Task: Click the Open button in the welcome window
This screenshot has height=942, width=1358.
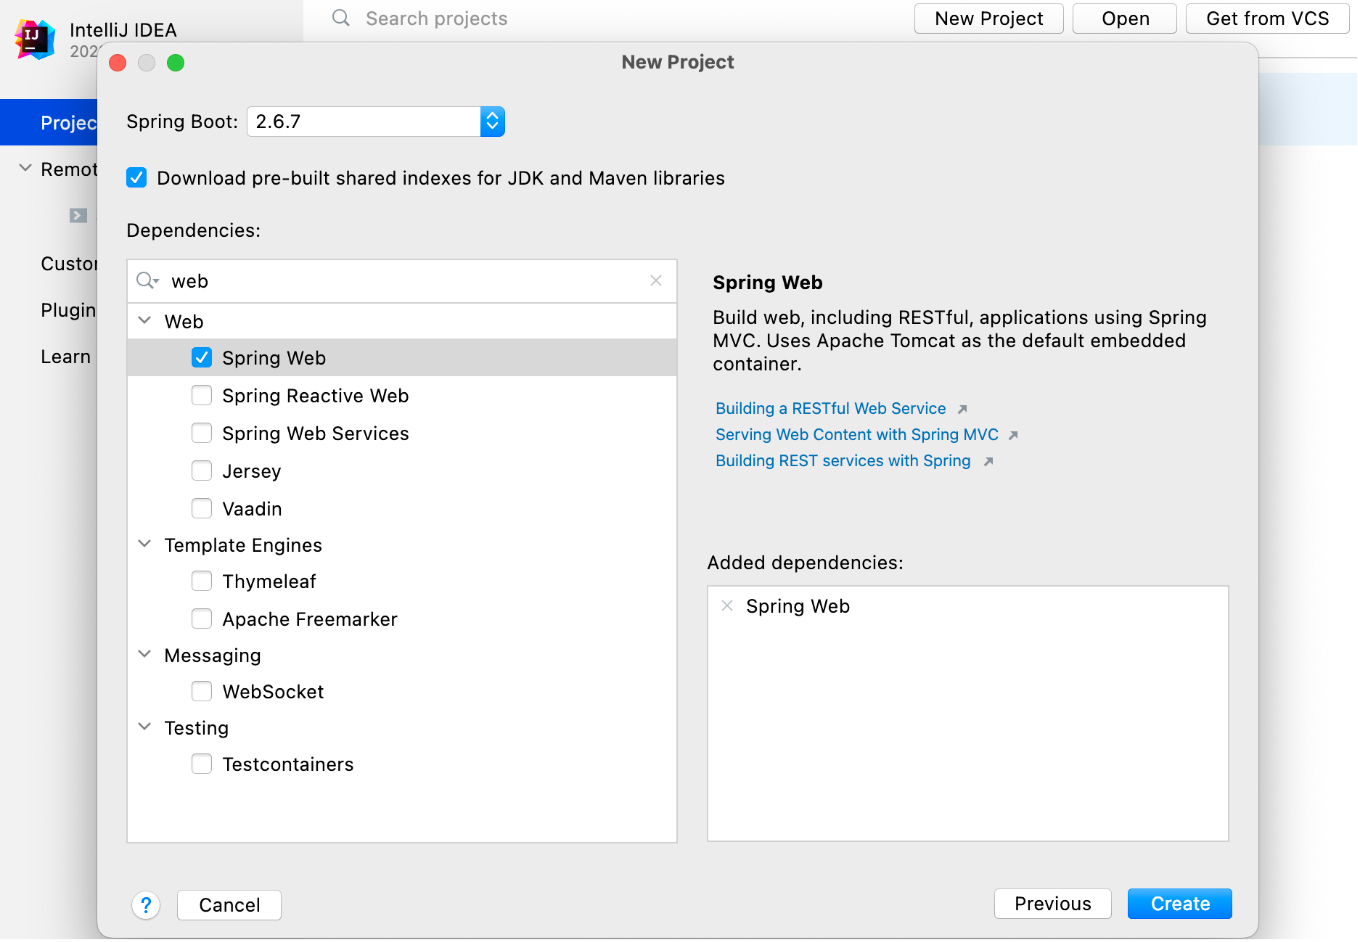Action: 1125,18
